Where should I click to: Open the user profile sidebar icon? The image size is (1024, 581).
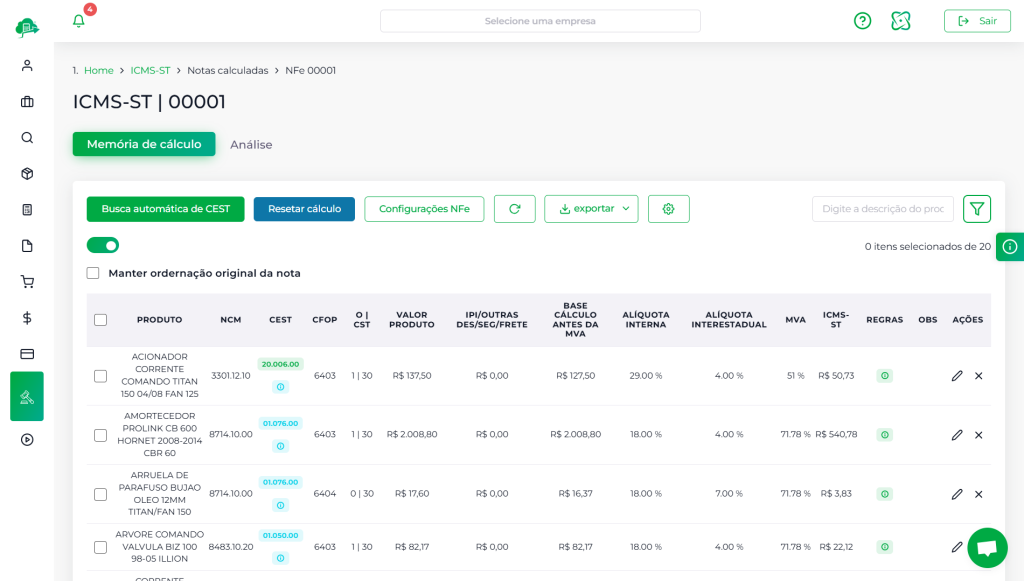pos(27,65)
